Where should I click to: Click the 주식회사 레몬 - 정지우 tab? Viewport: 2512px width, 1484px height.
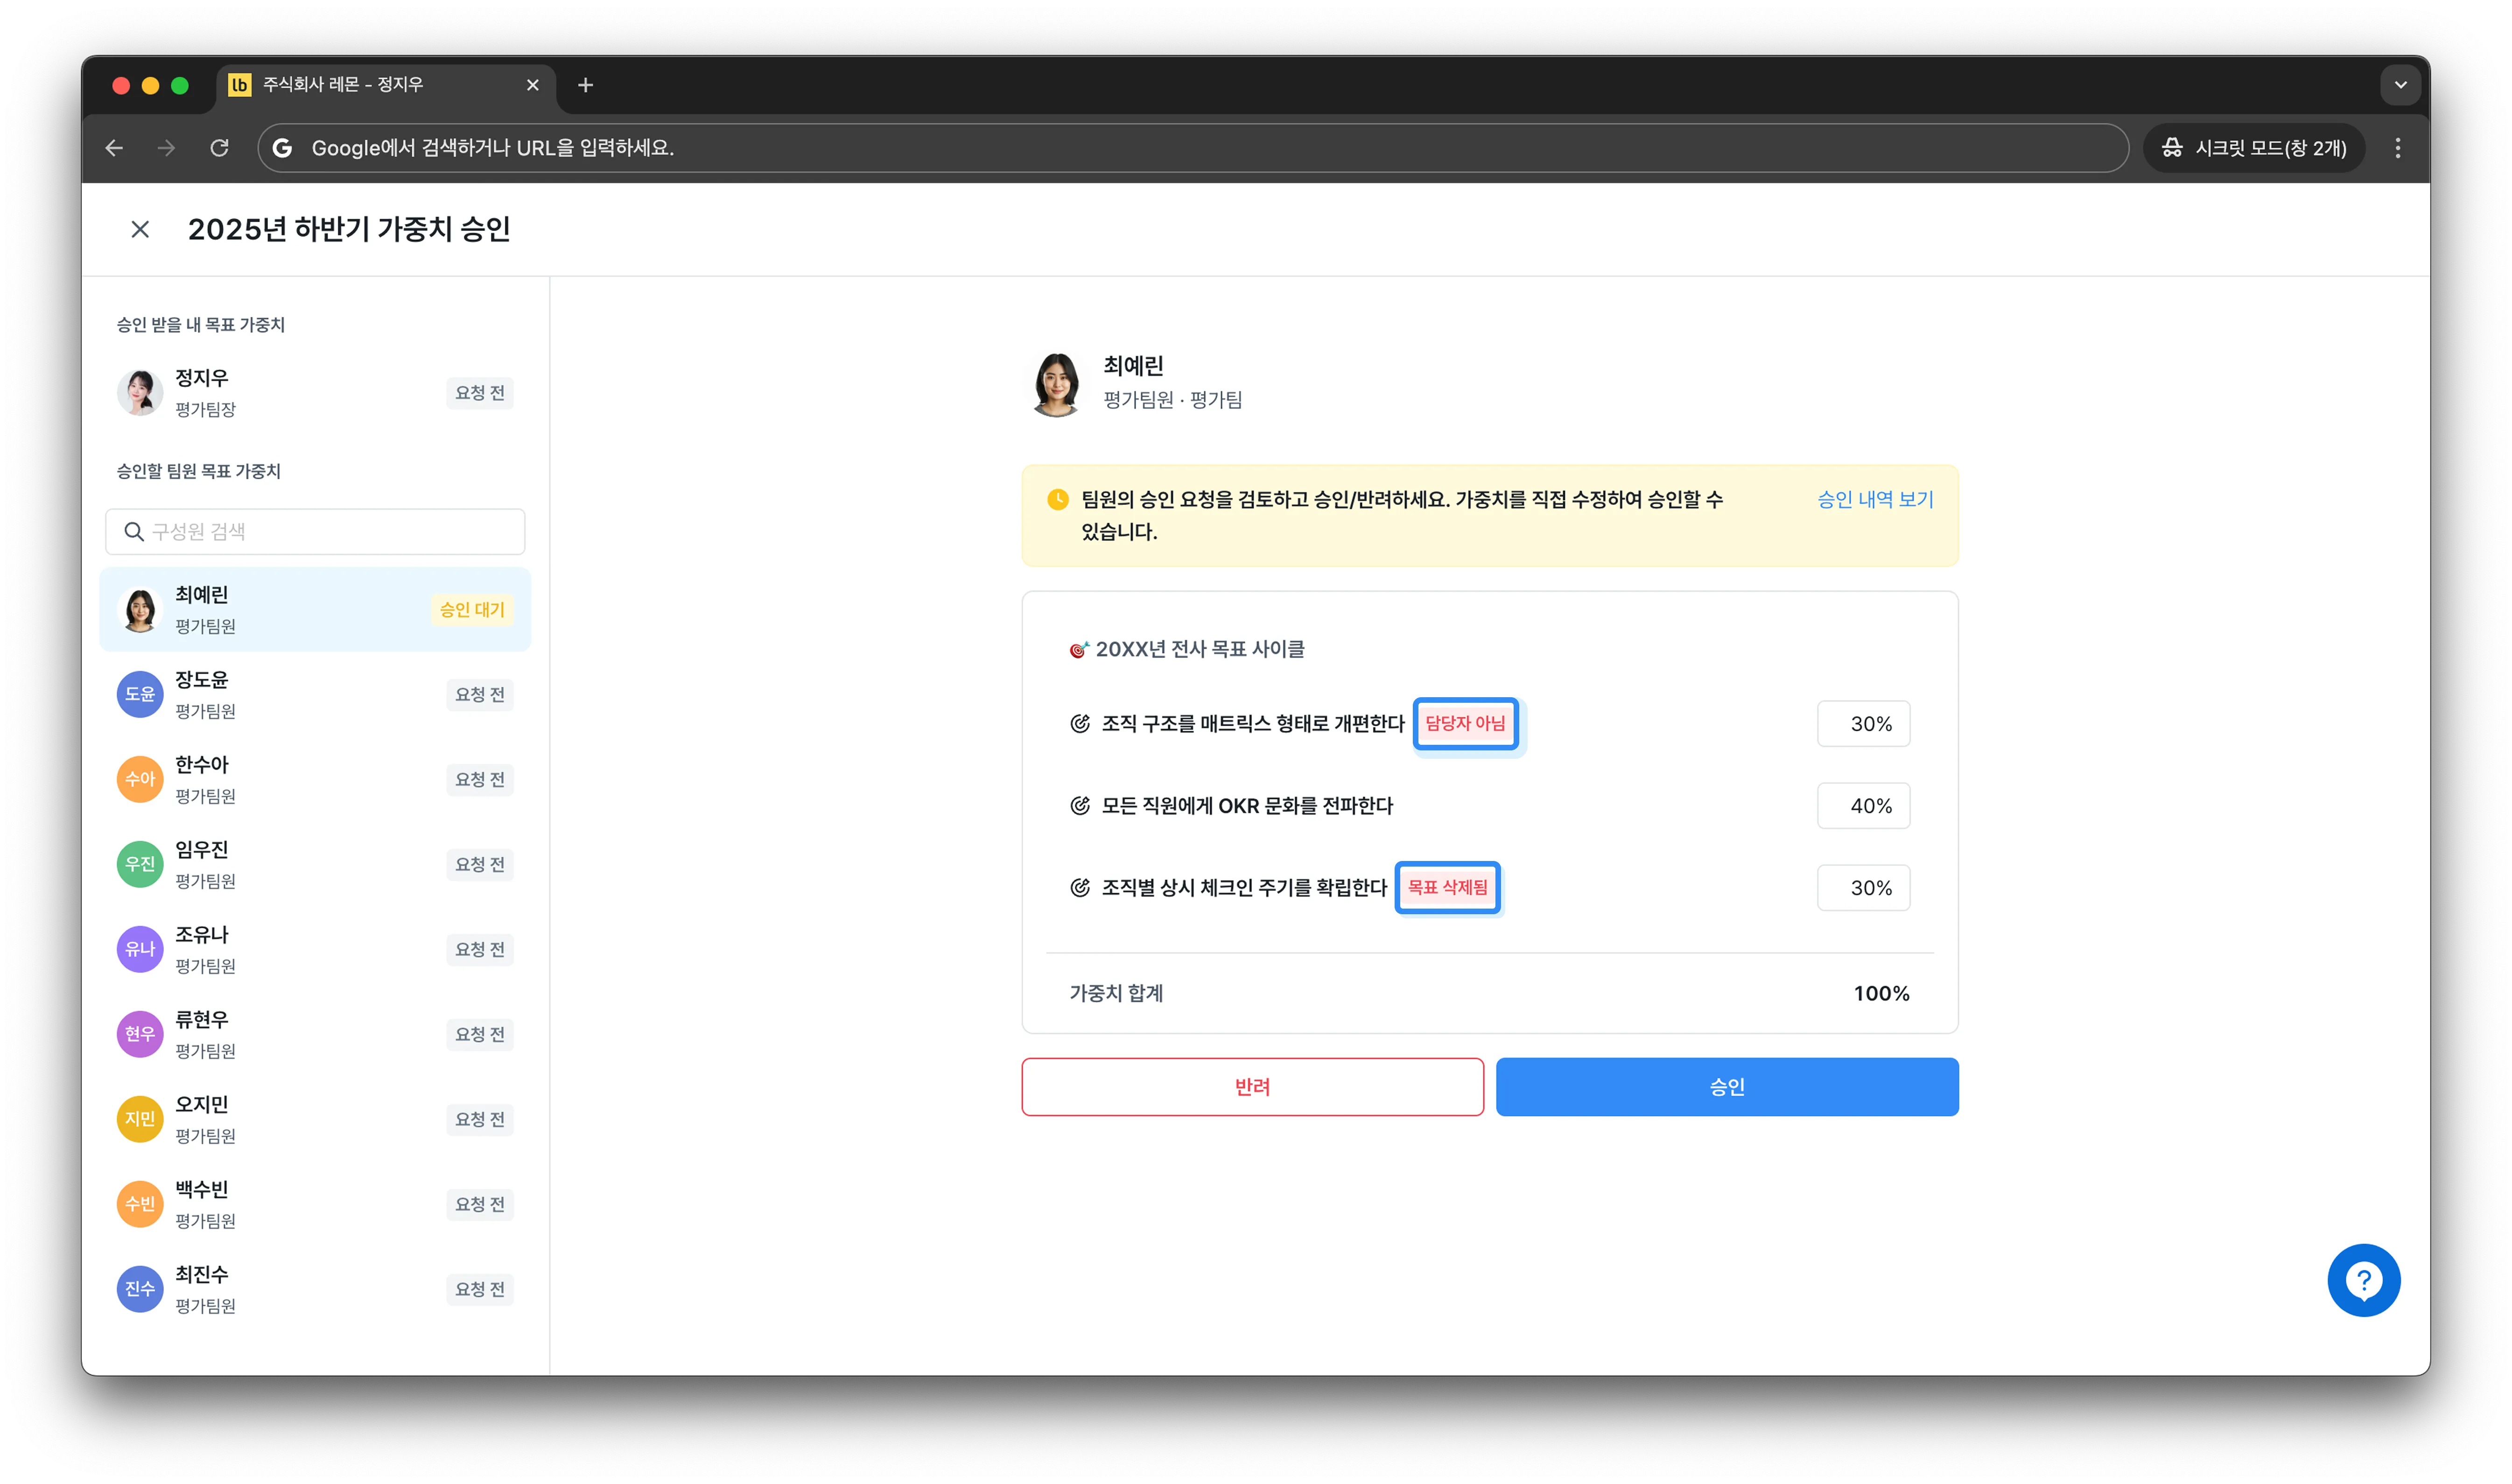coord(385,85)
